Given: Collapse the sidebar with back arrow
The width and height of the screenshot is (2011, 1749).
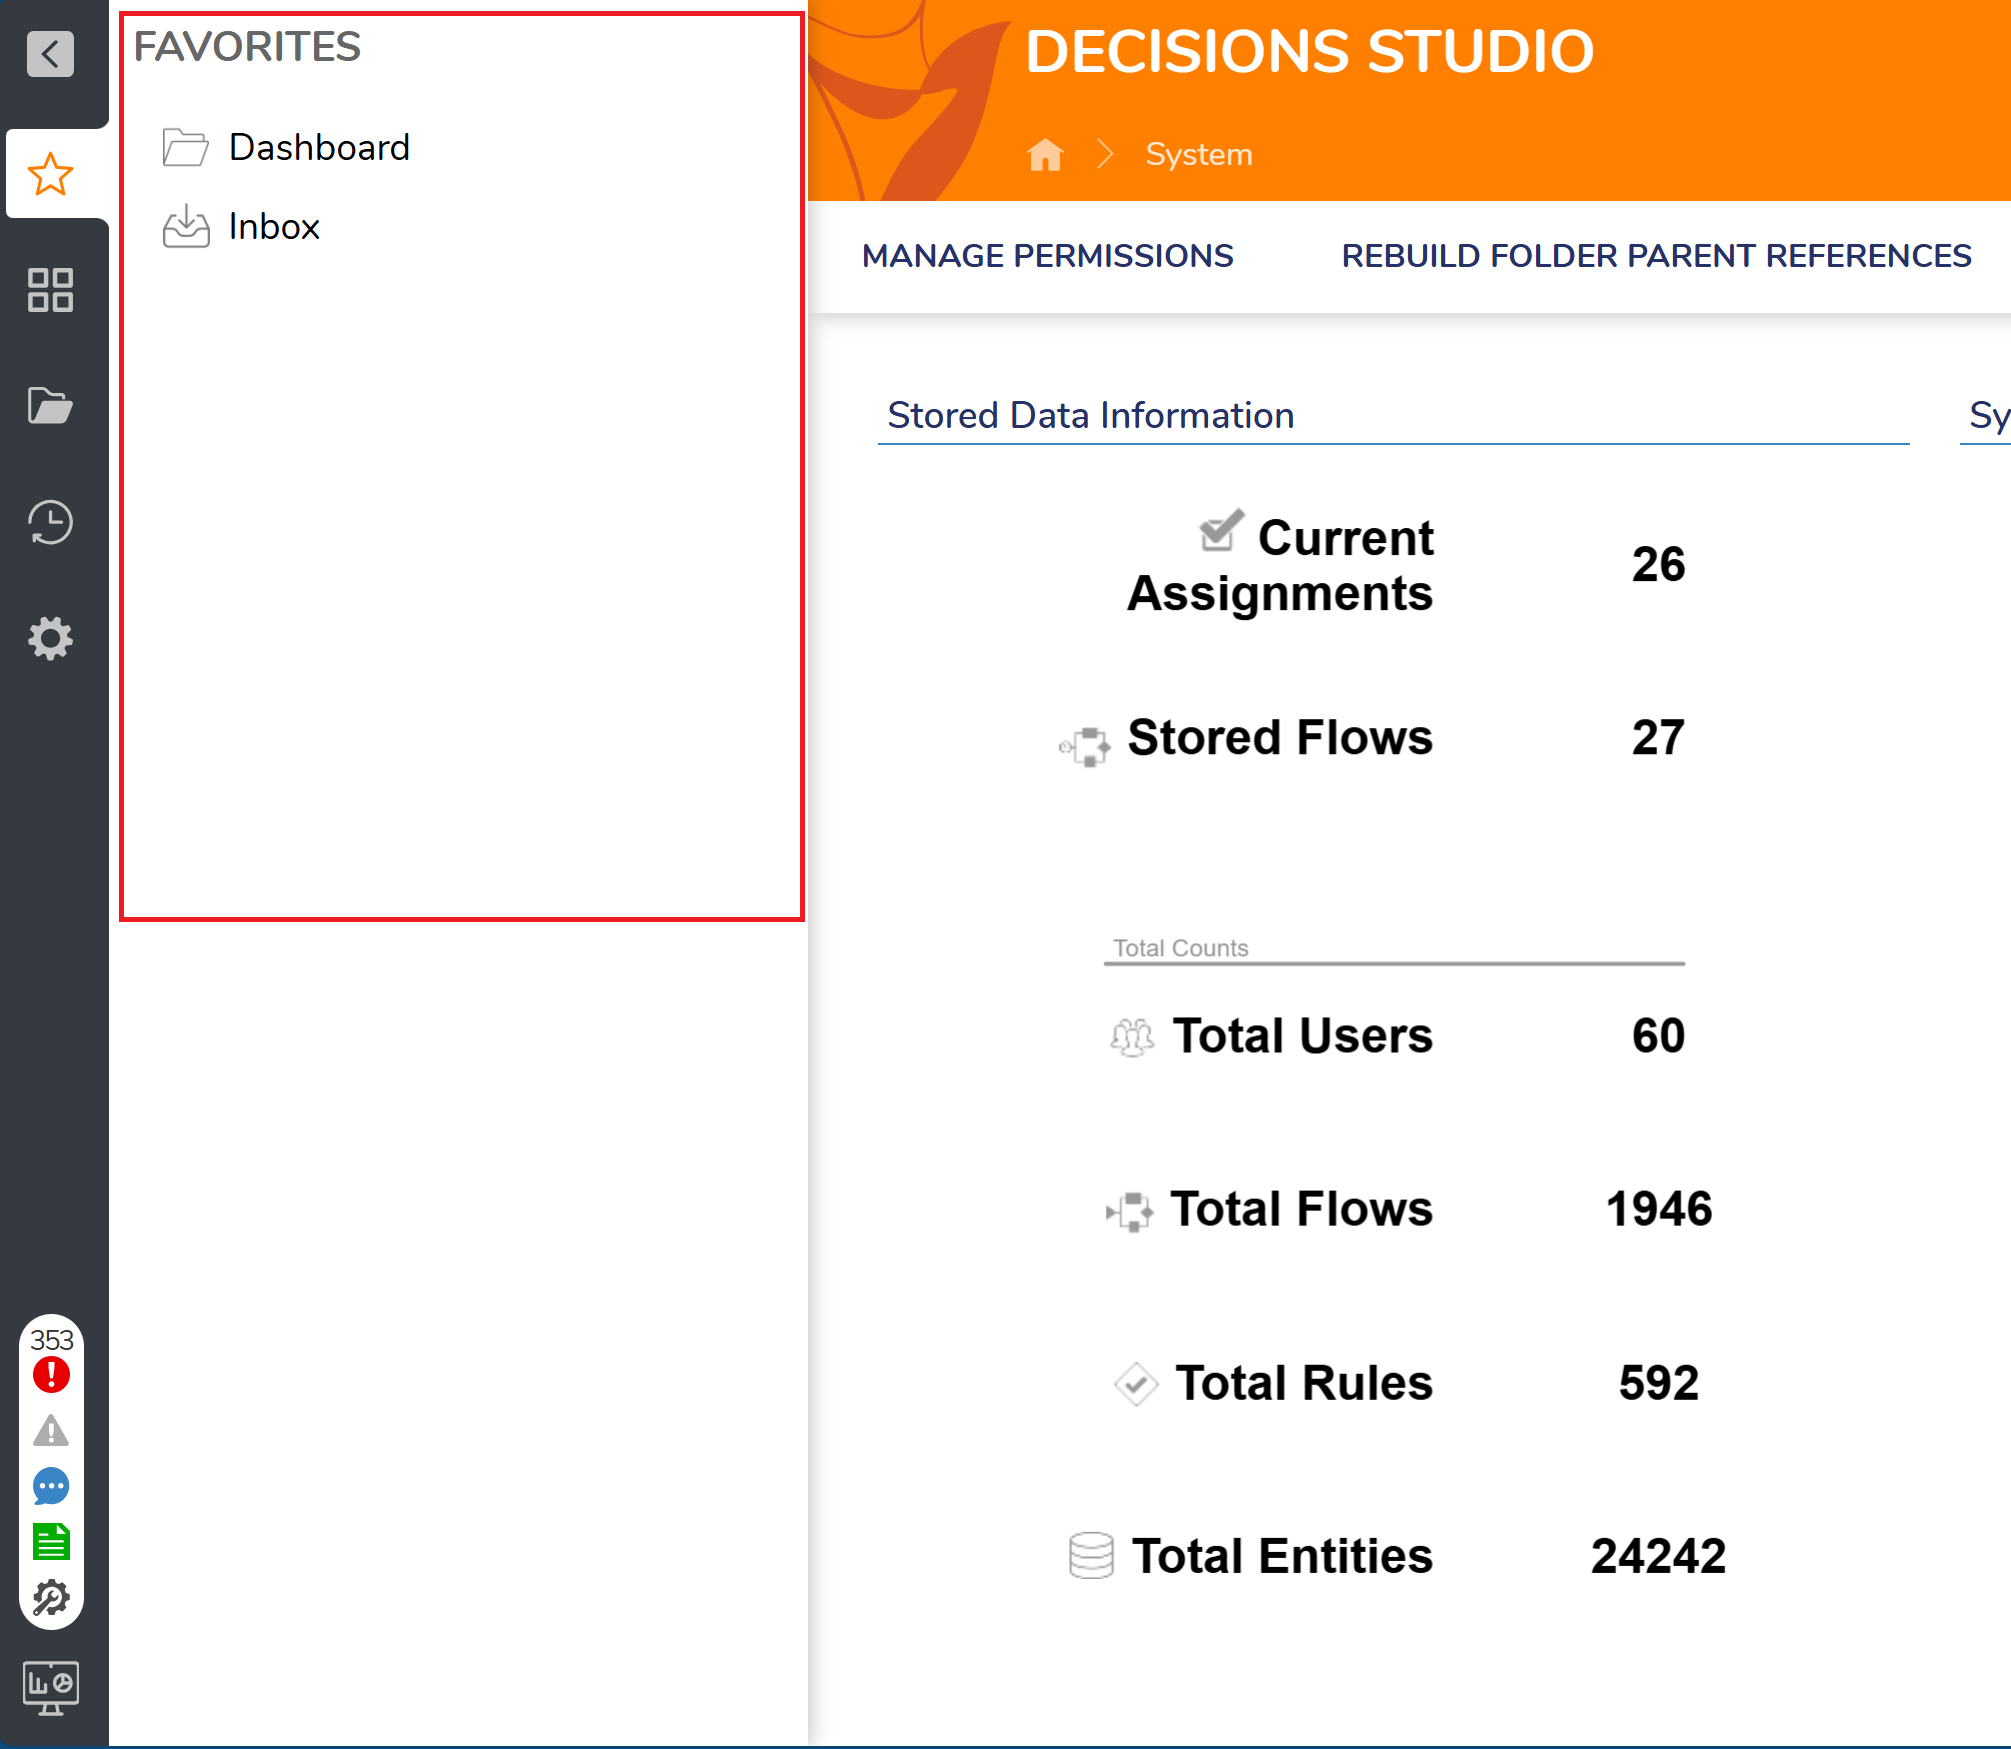Looking at the screenshot, I should tap(50, 54).
